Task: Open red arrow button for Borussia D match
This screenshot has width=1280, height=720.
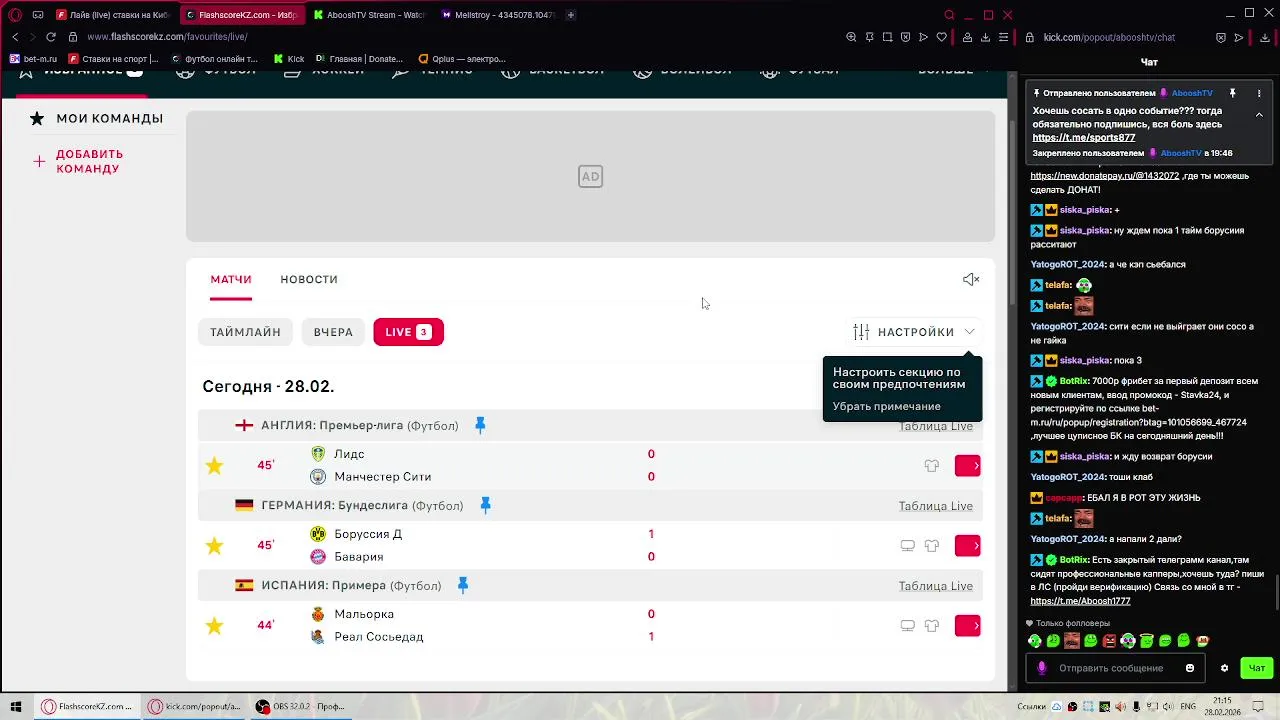Action: tap(967, 545)
